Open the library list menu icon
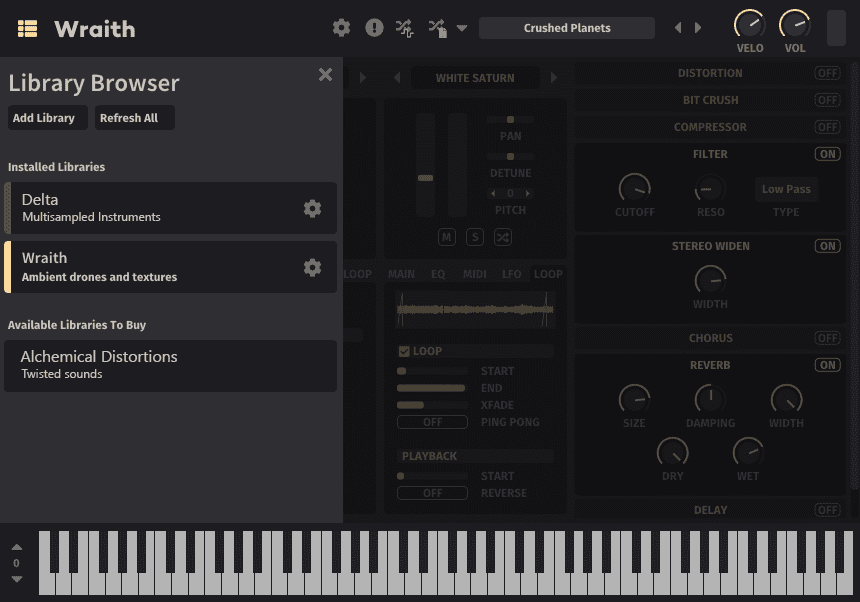860x602 pixels. coord(27,28)
